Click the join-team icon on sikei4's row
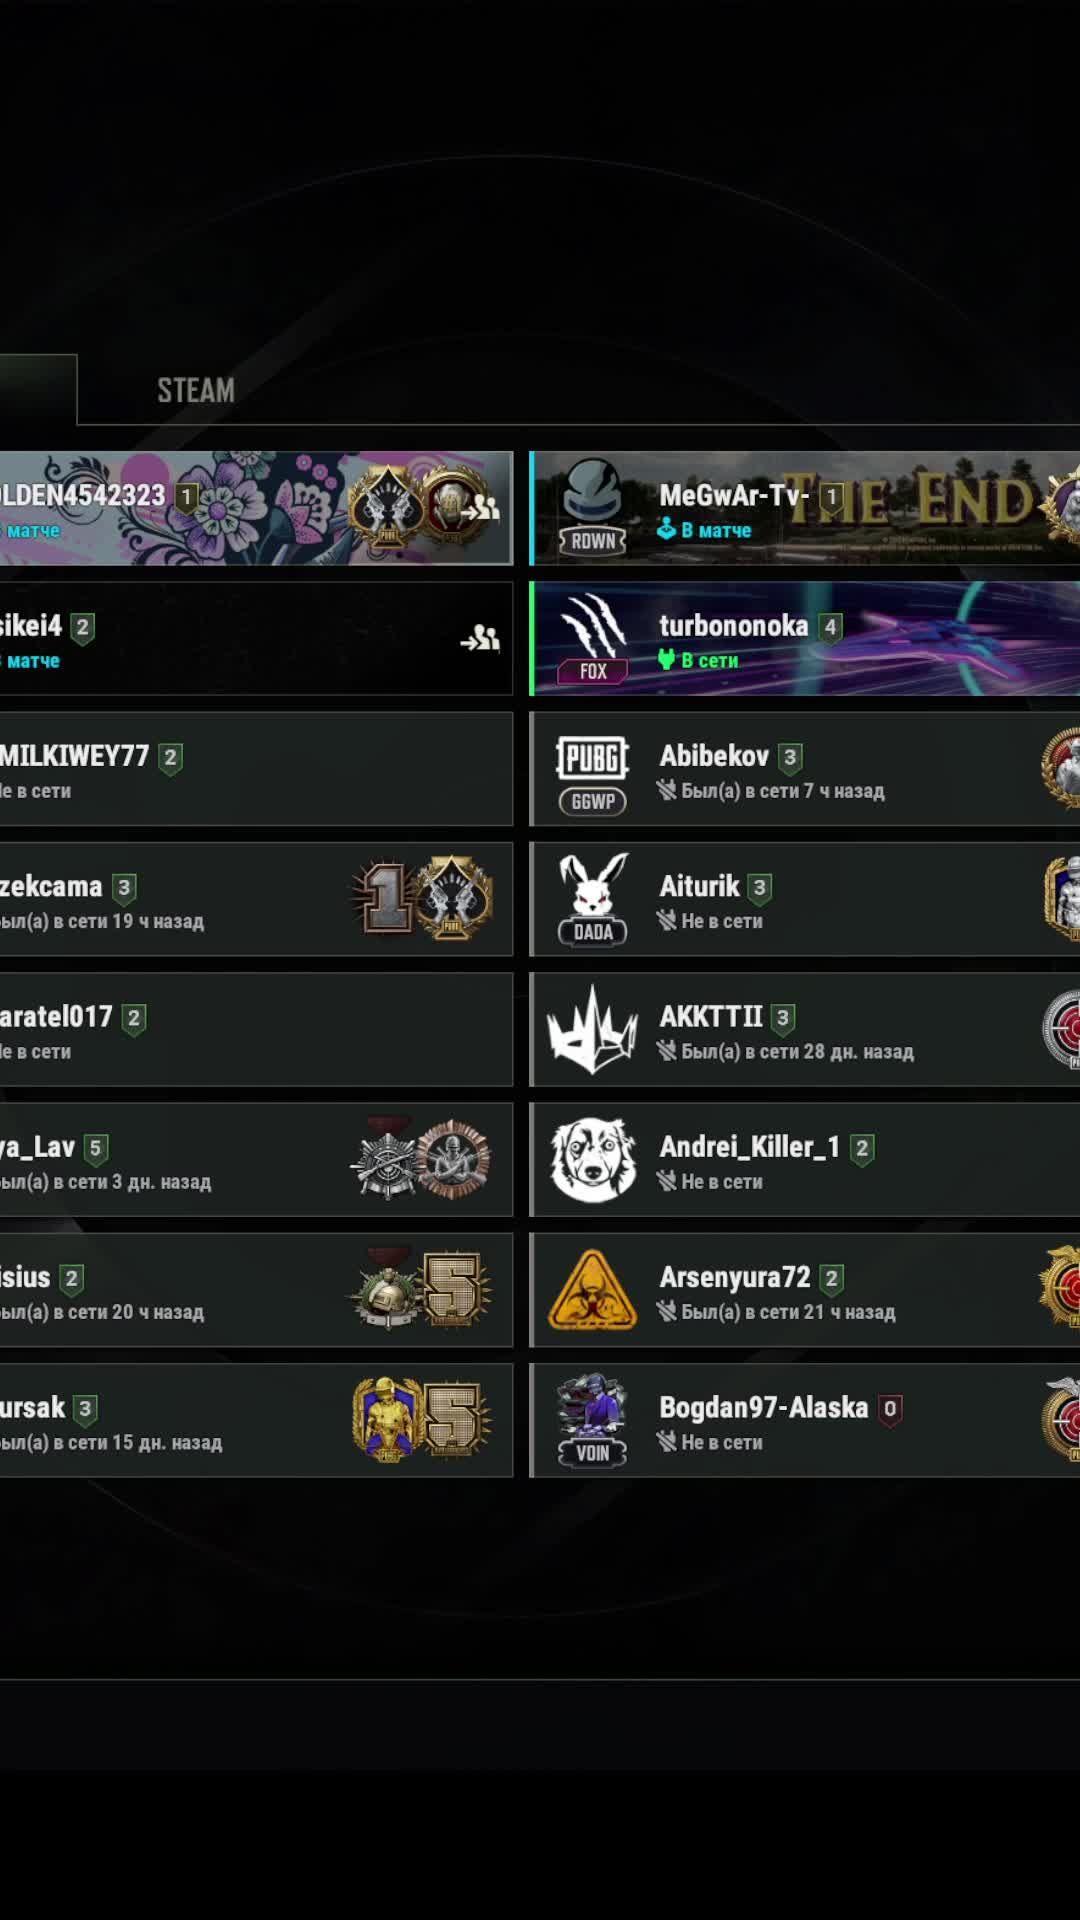Image resolution: width=1080 pixels, height=1920 pixels. 480,638
